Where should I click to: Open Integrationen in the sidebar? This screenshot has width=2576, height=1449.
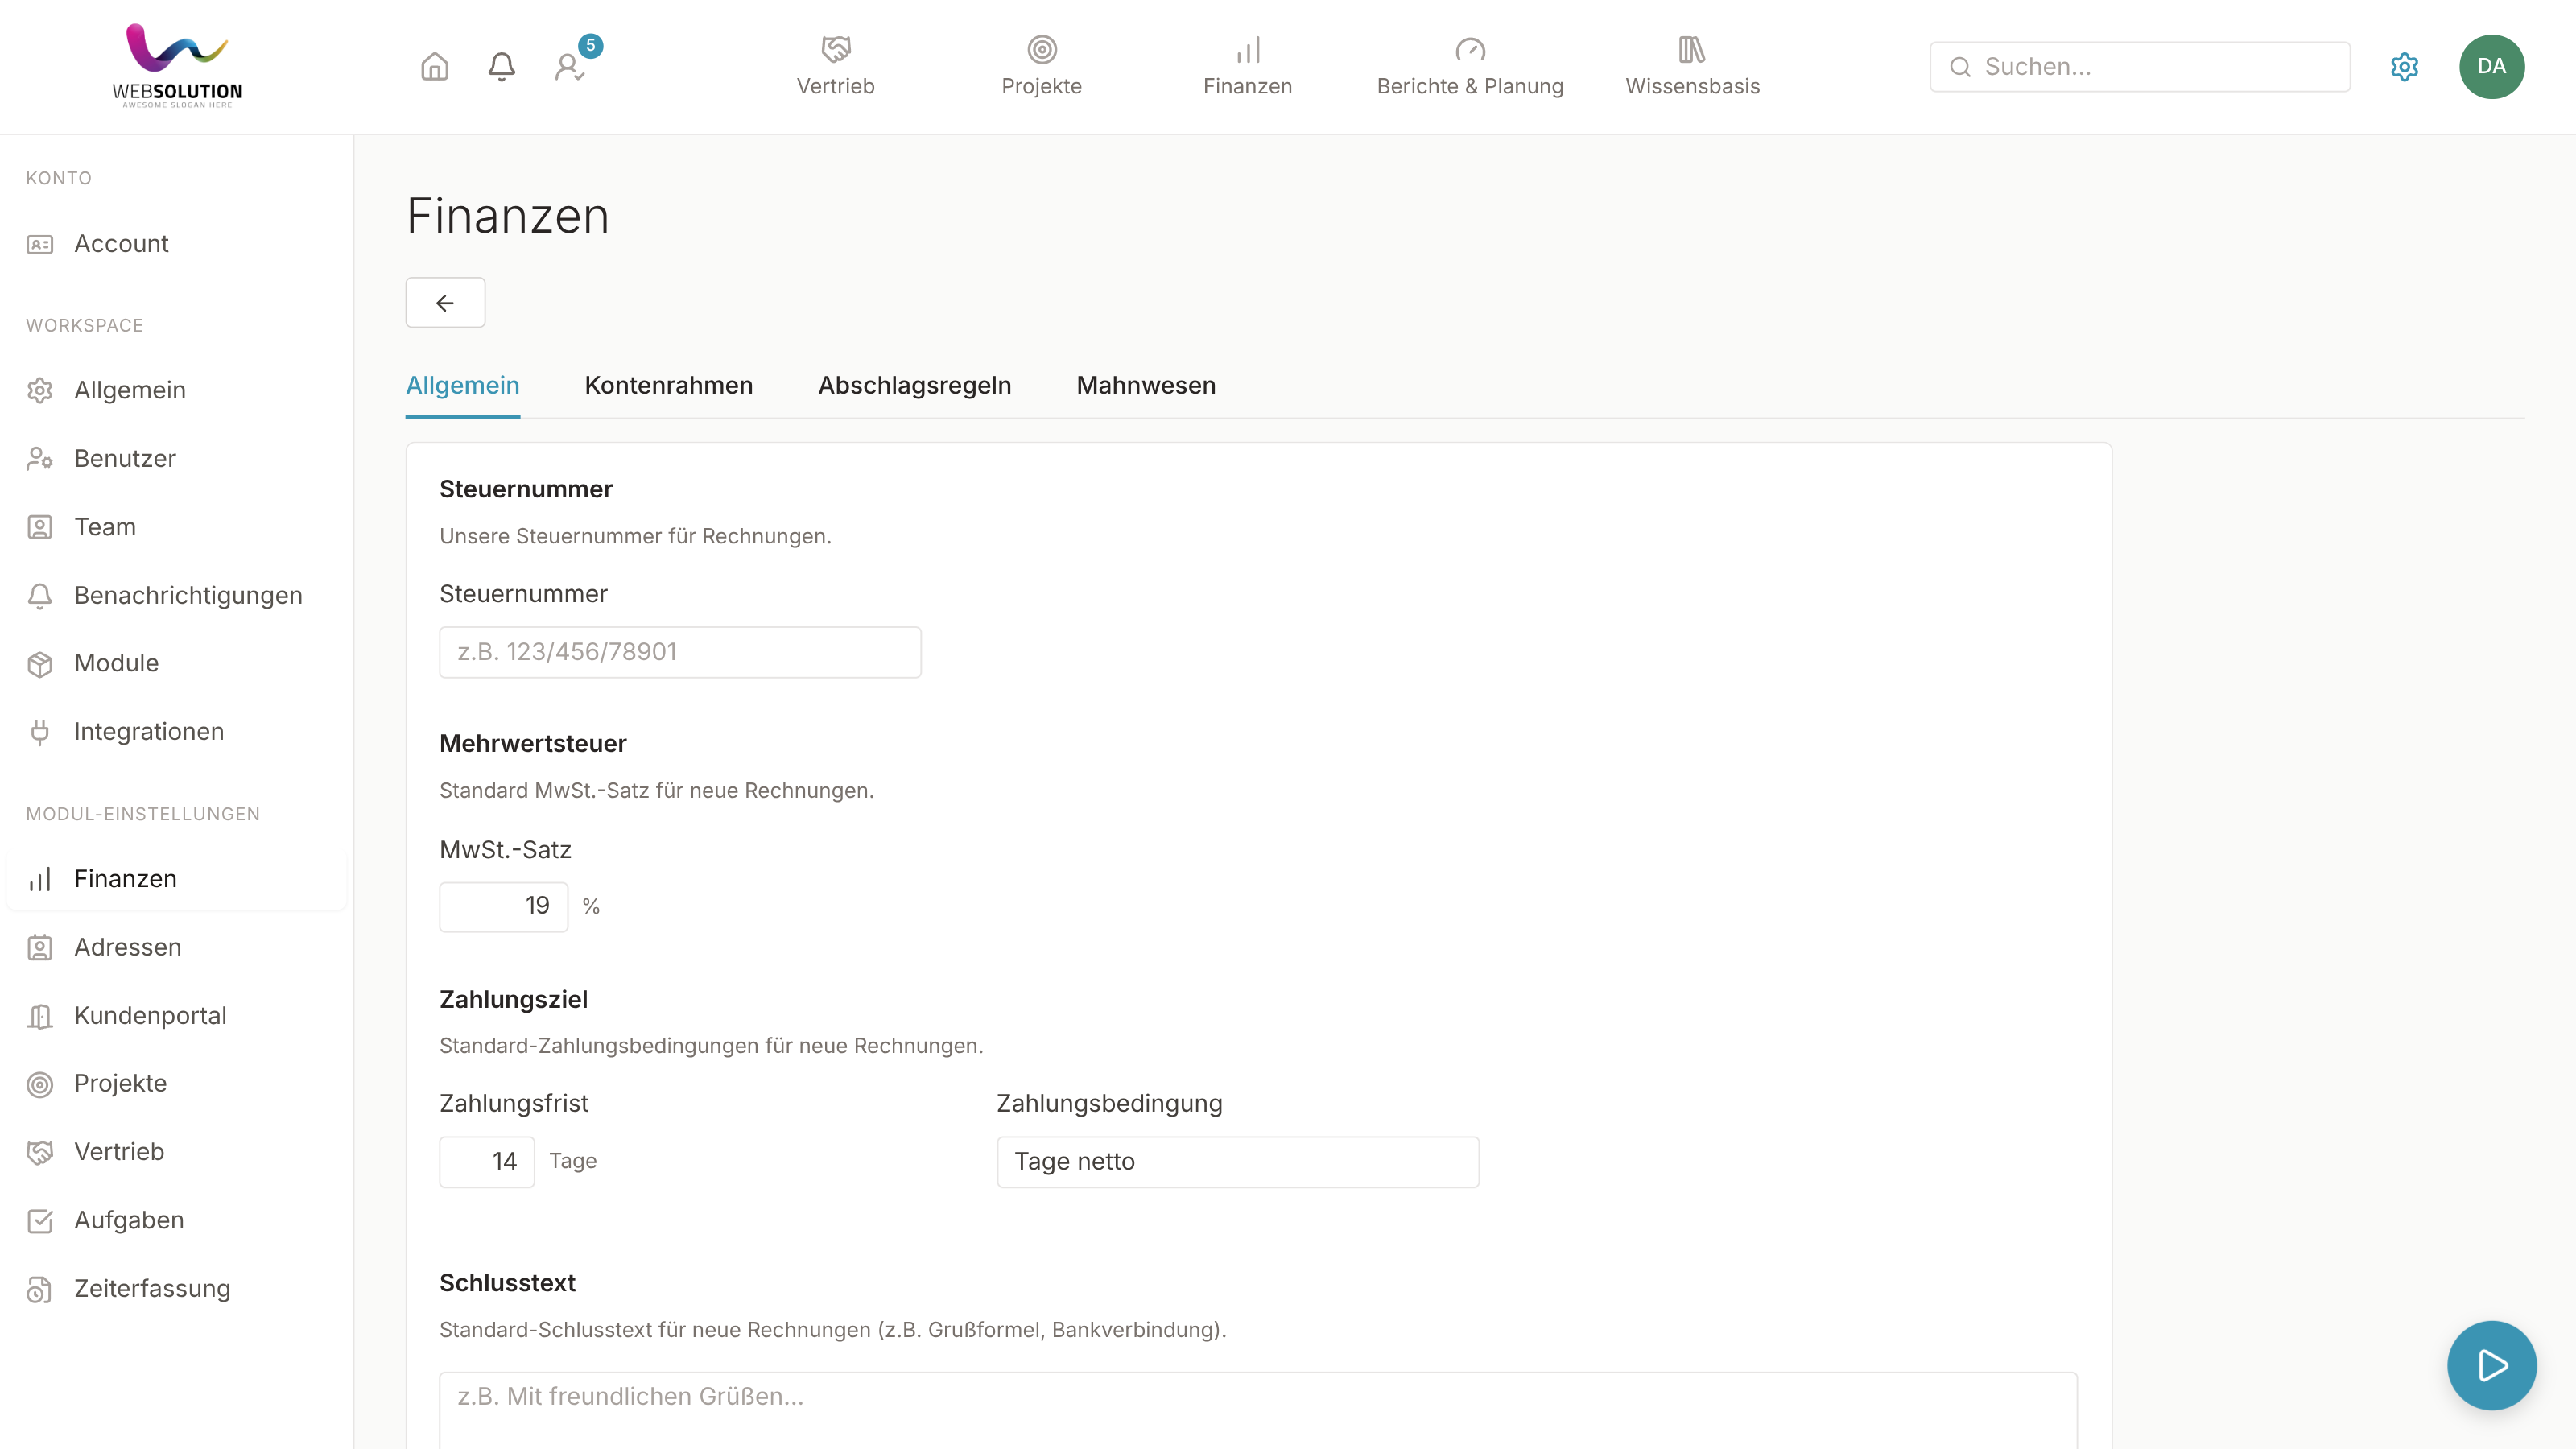[x=176, y=732]
